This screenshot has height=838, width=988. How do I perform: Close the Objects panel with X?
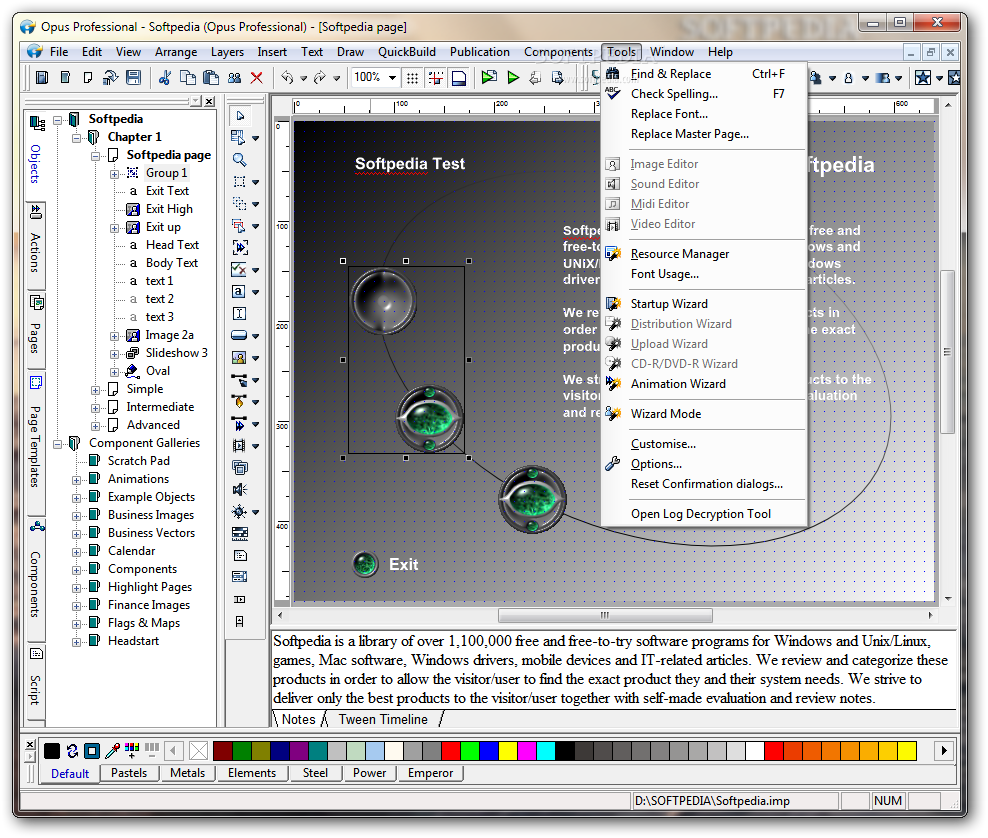pos(210,101)
